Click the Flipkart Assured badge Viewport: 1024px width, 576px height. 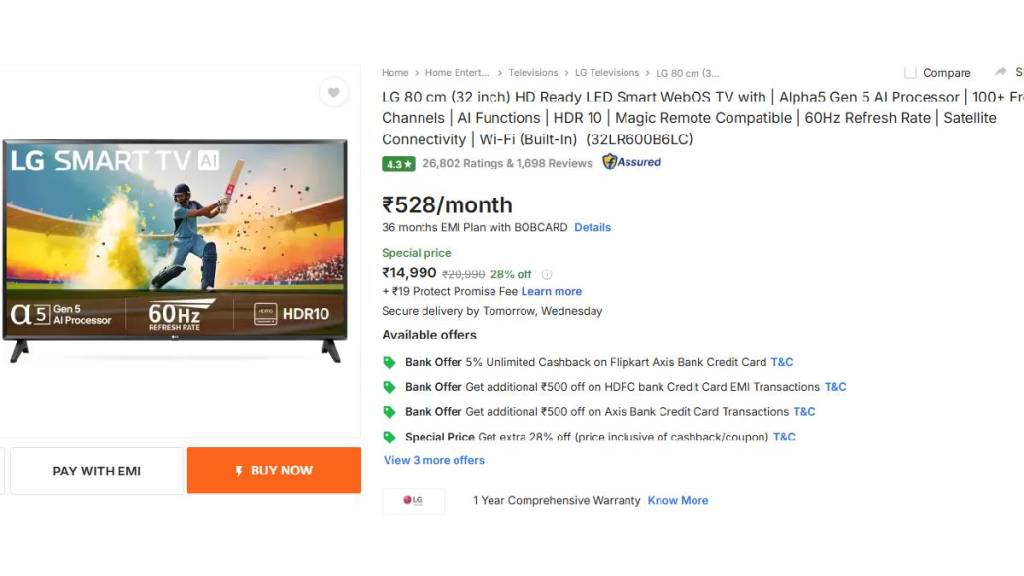(x=631, y=162)
